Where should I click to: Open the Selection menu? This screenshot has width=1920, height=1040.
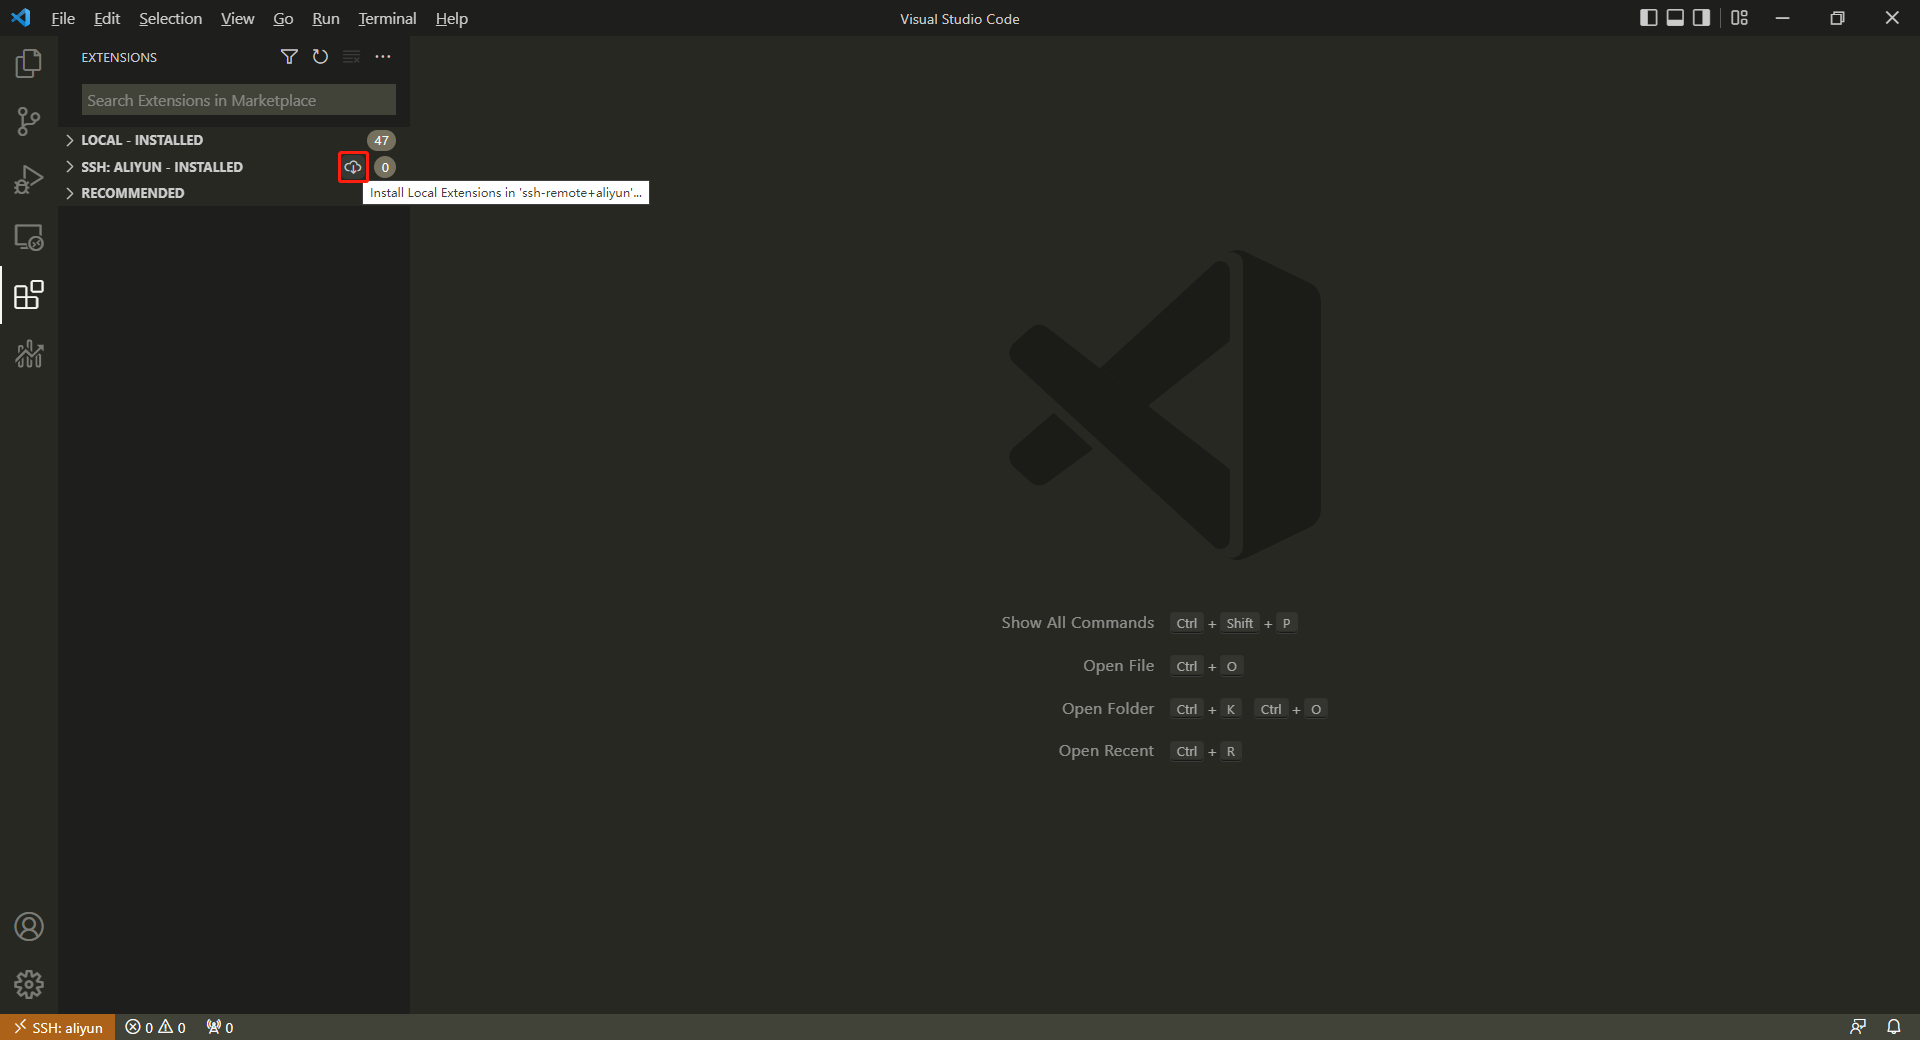point(170,18)
